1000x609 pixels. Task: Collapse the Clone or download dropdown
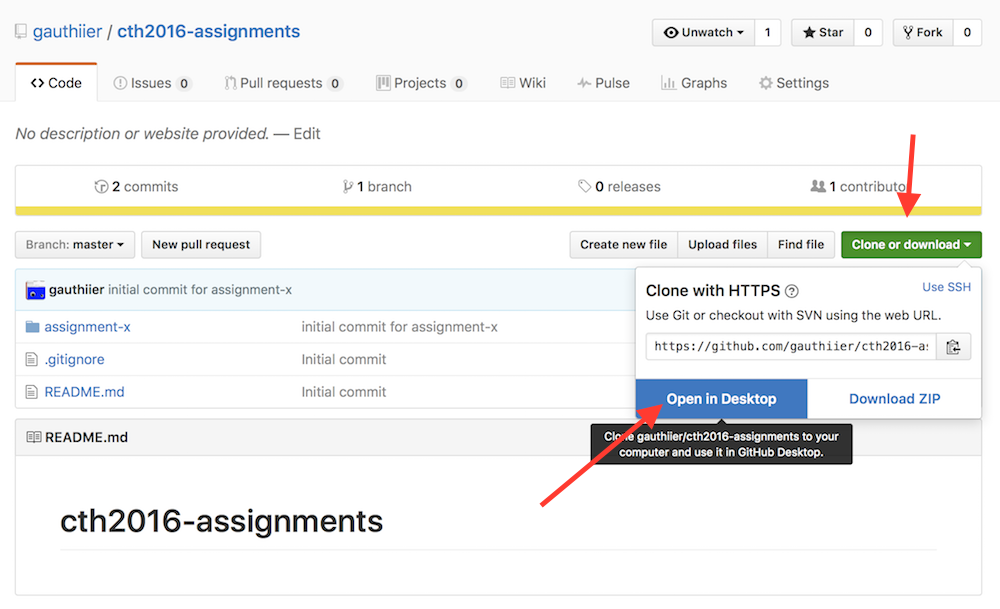pos(911,245)
